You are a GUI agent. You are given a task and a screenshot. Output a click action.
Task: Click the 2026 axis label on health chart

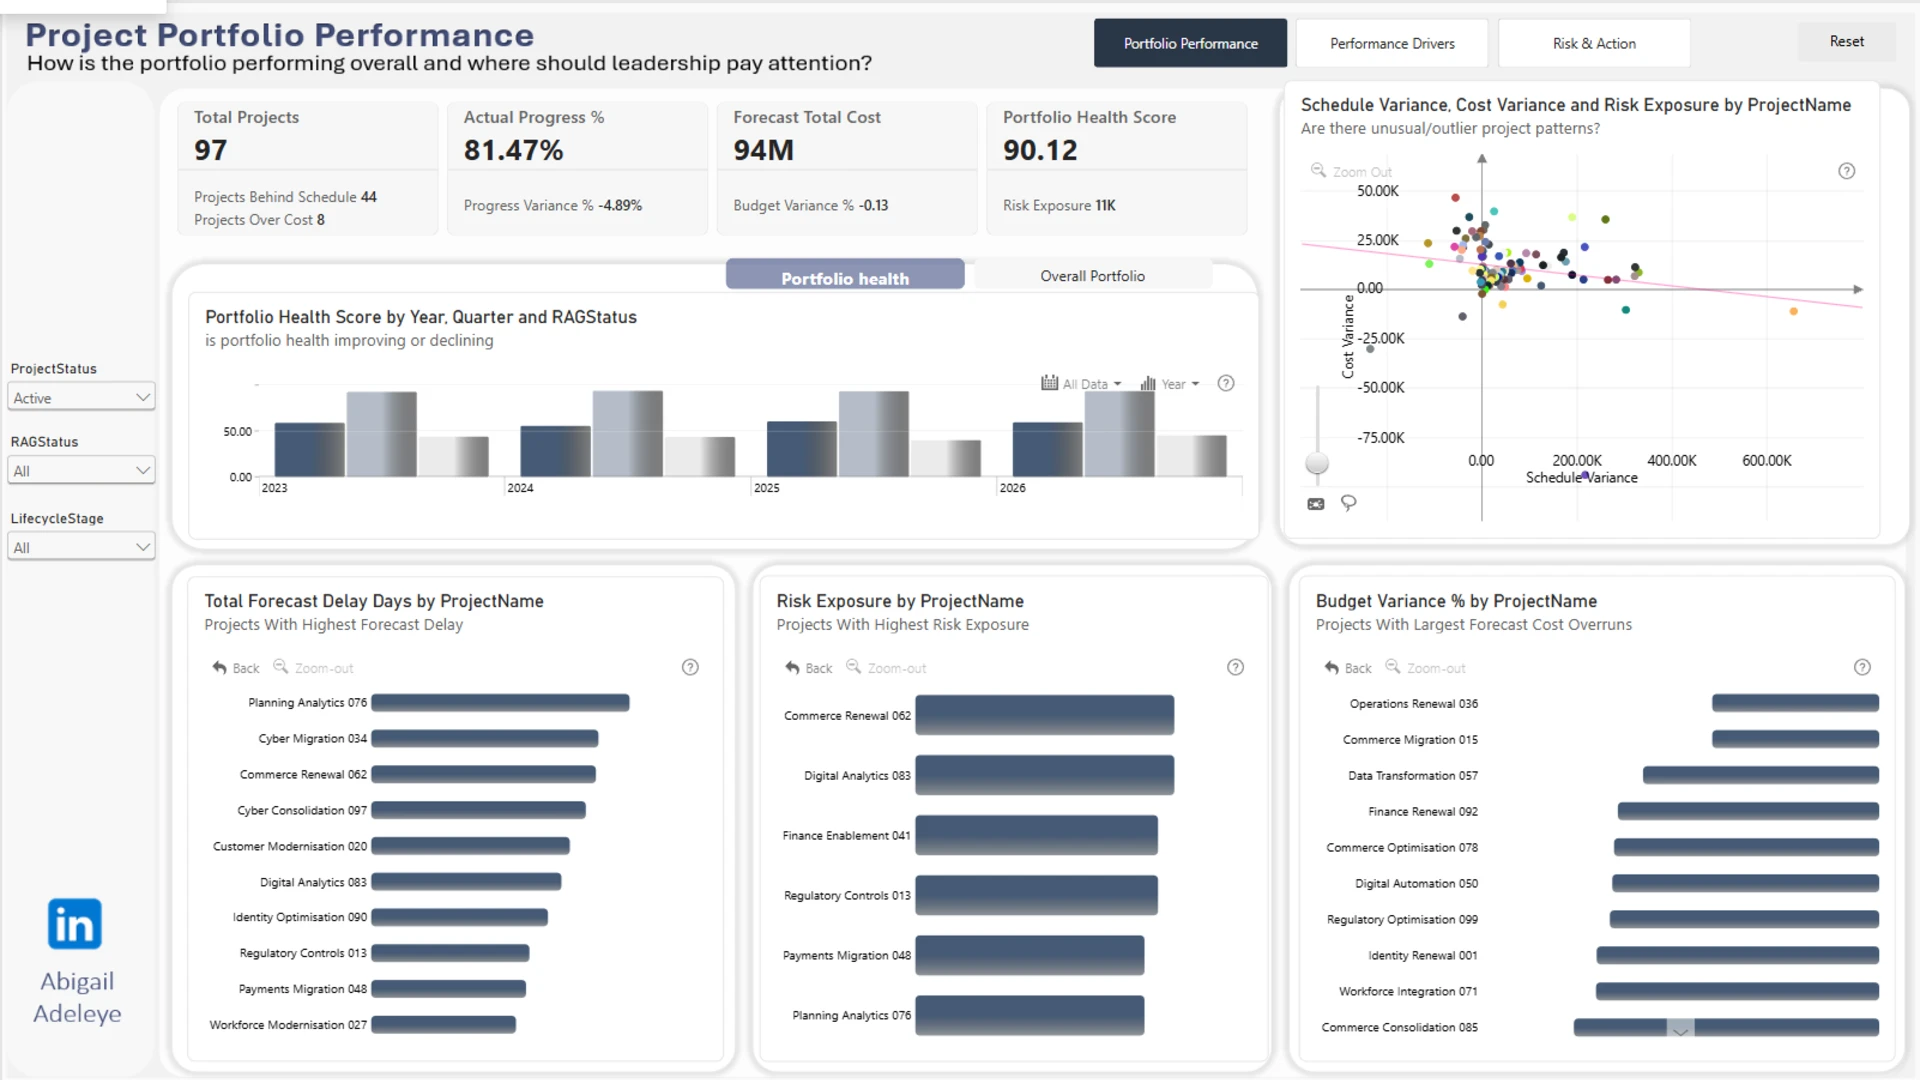click(x=1012, y=488)
